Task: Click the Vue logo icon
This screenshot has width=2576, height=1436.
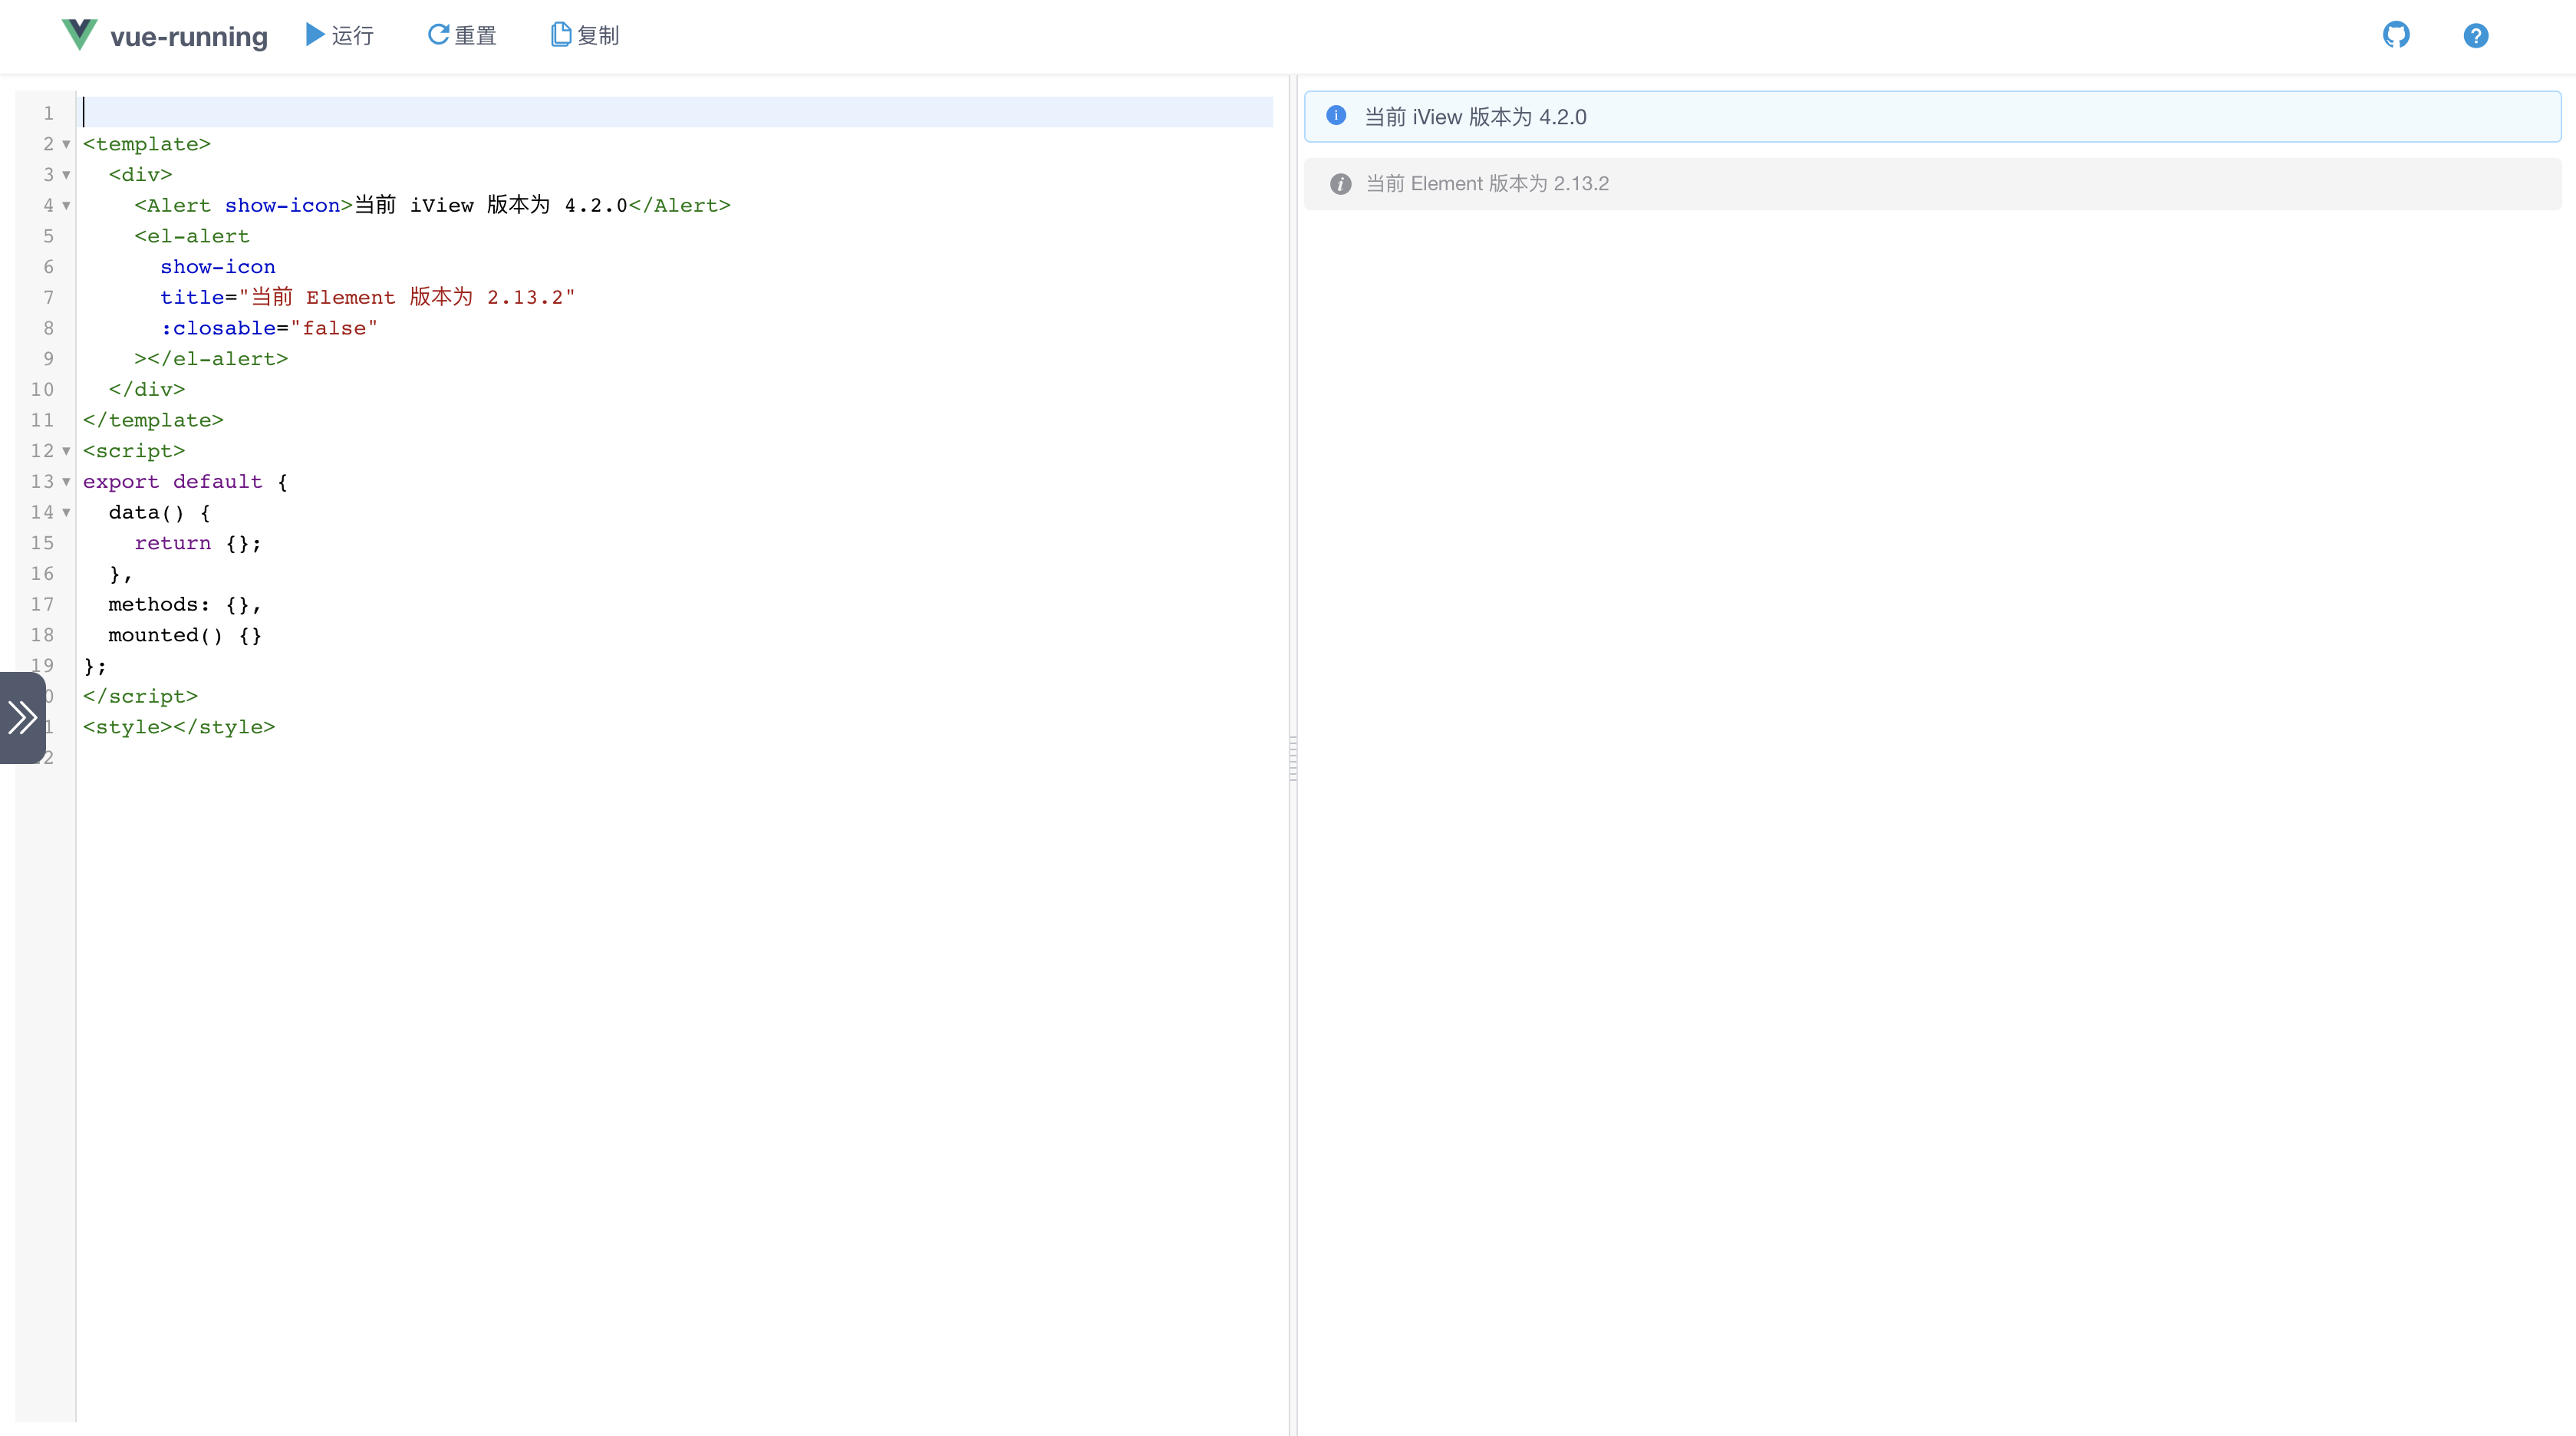Action: (79, 35)
